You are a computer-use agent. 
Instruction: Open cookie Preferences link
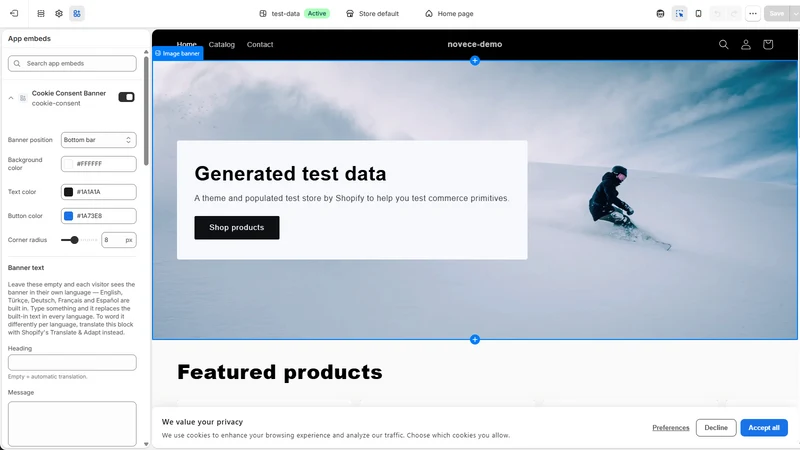(670, 428)
